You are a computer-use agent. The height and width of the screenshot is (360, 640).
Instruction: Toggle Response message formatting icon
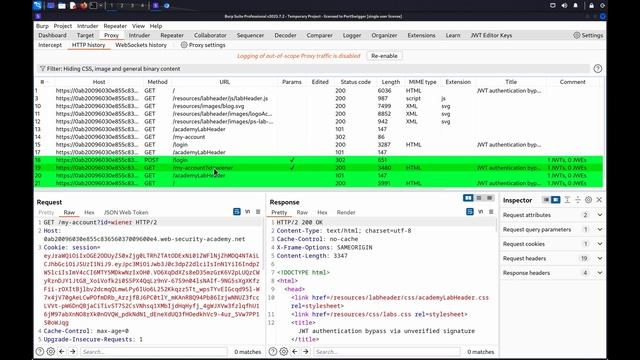[470, 211]
